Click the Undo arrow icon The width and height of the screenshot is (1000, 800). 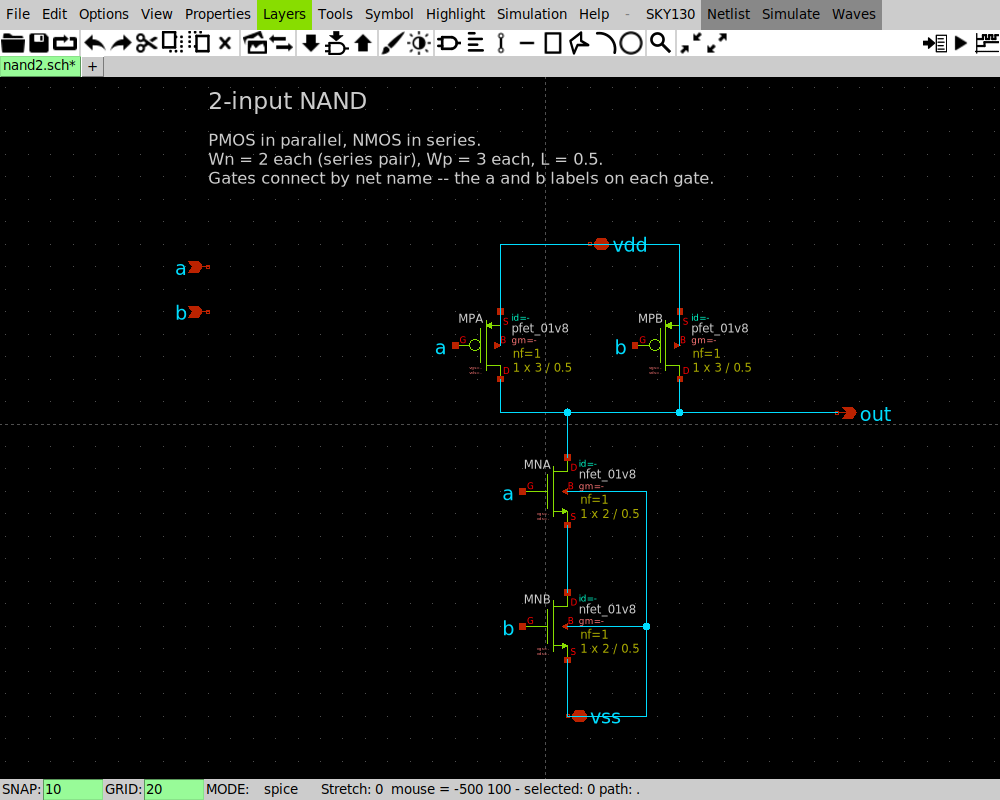click(x=94, y=43)
